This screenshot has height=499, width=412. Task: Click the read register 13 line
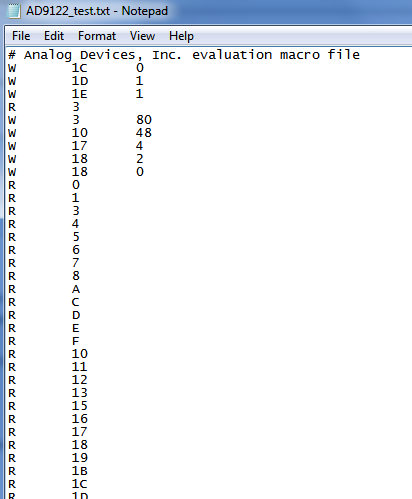tap(48, 393)
